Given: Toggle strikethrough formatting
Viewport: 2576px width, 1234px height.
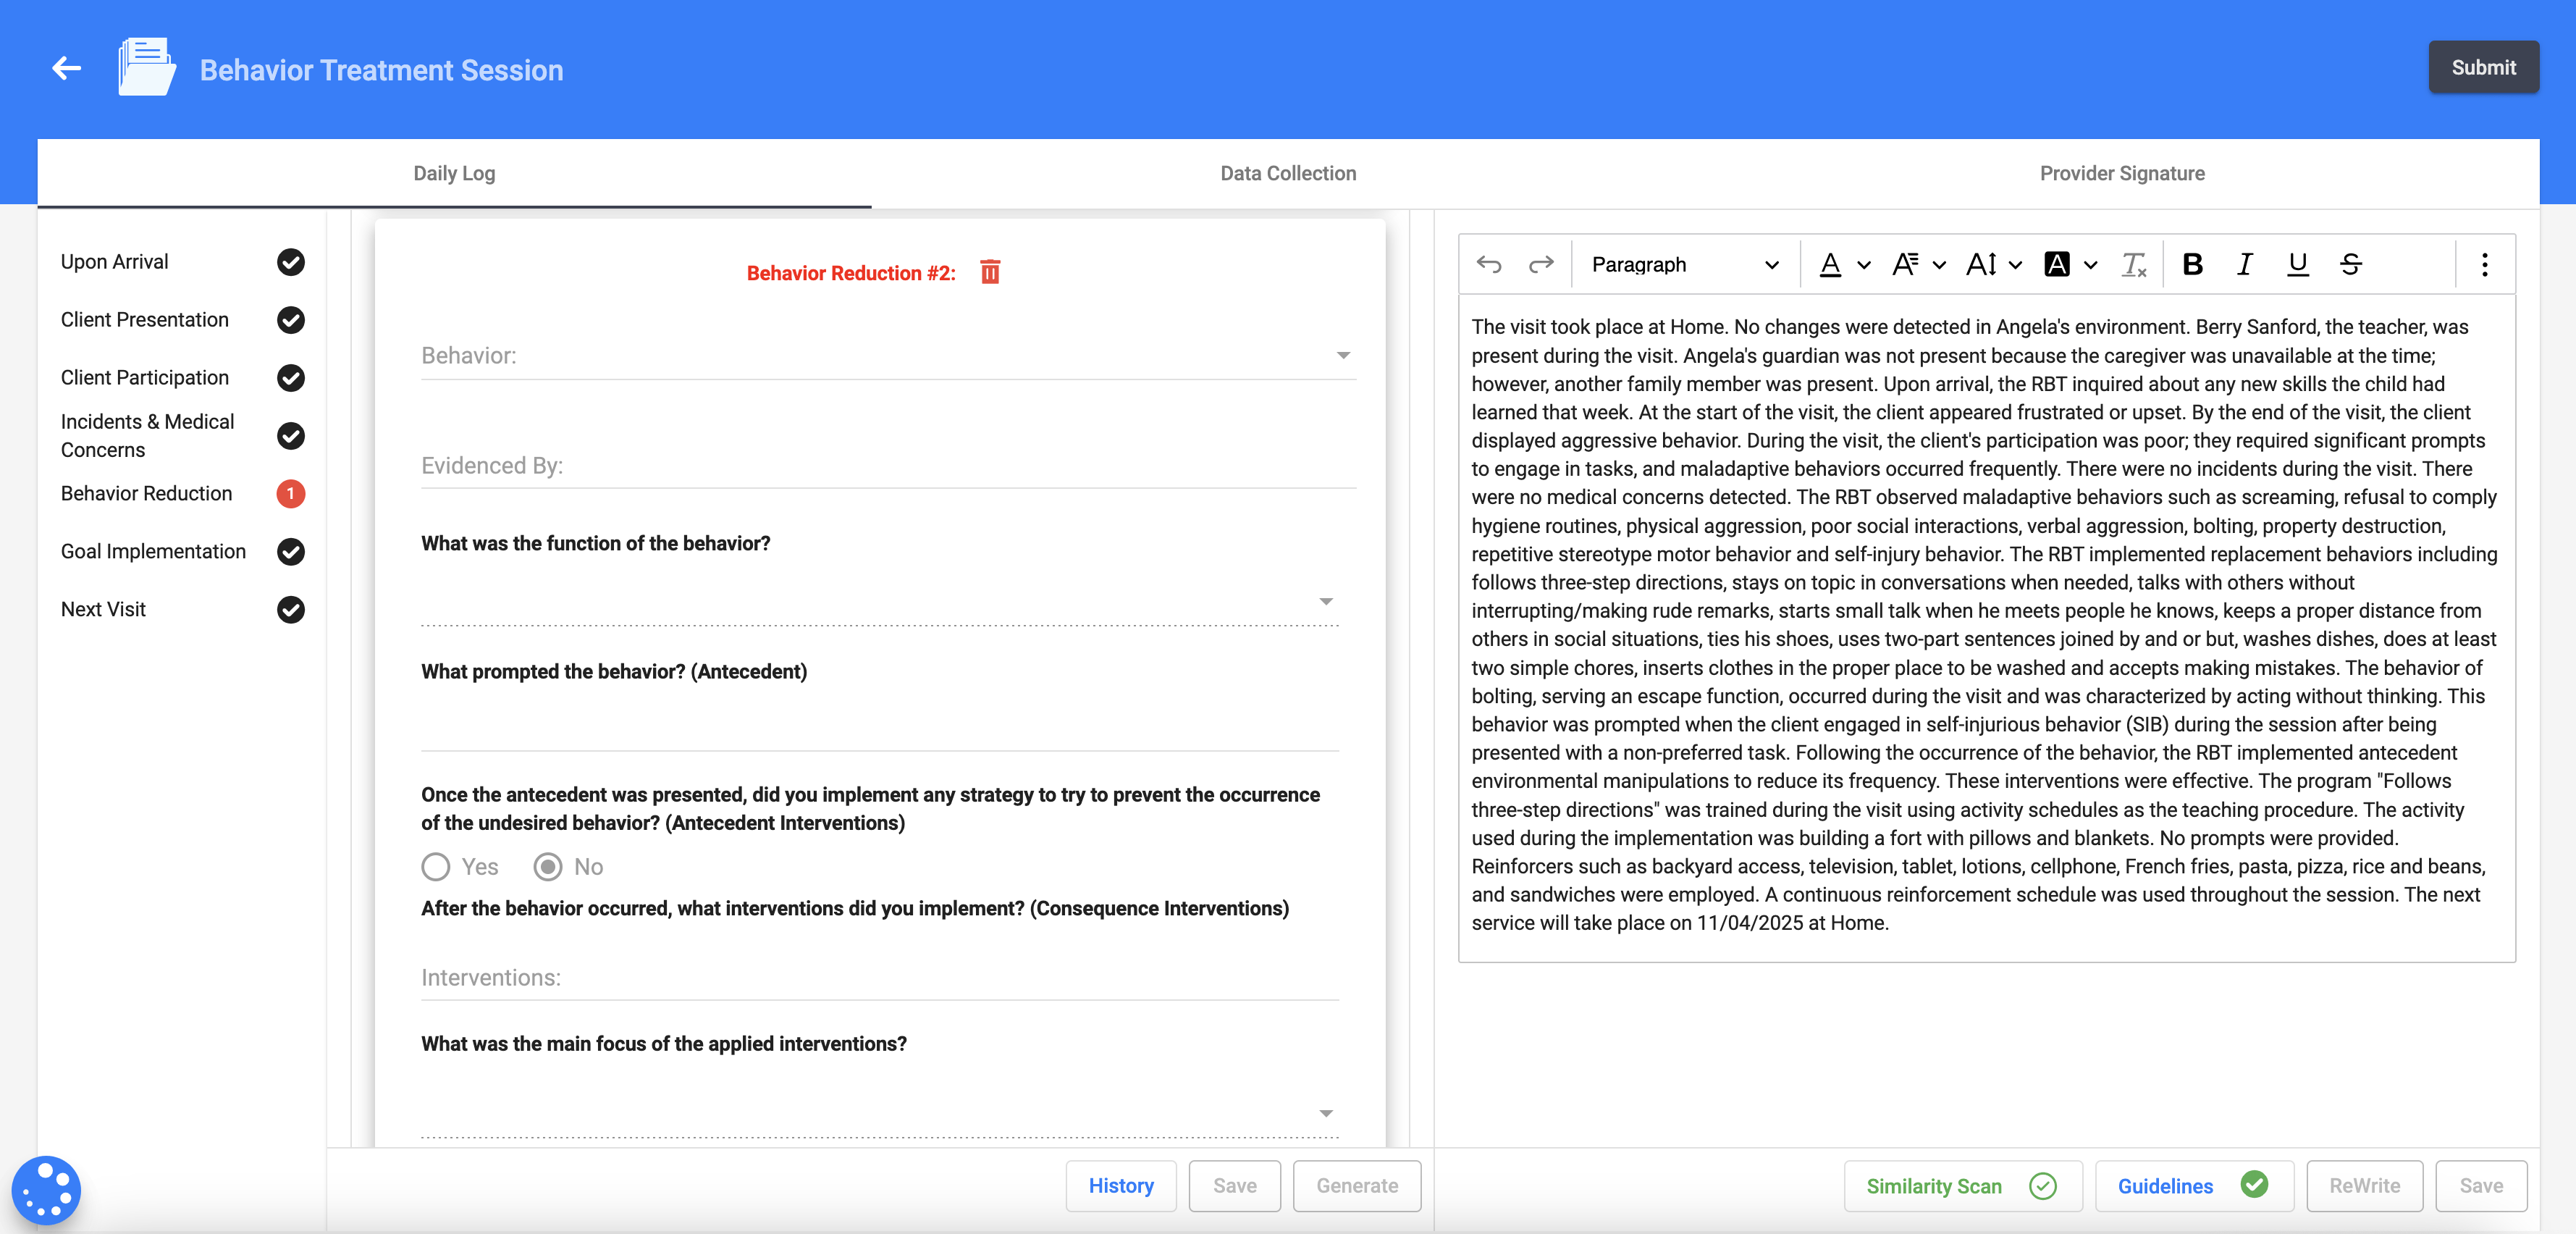Looking at the screenshot, I should pos(2351,264).
